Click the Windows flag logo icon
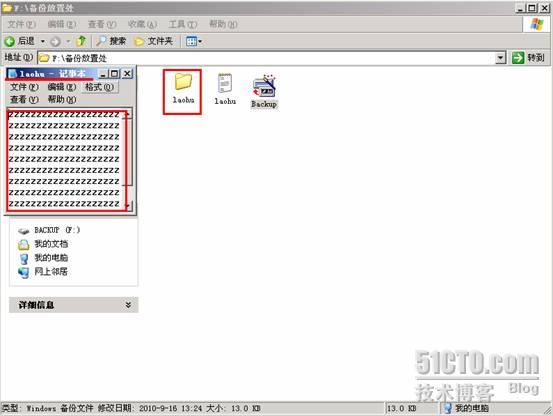This screenshot has width=553, height=416. tap(537, 24)
